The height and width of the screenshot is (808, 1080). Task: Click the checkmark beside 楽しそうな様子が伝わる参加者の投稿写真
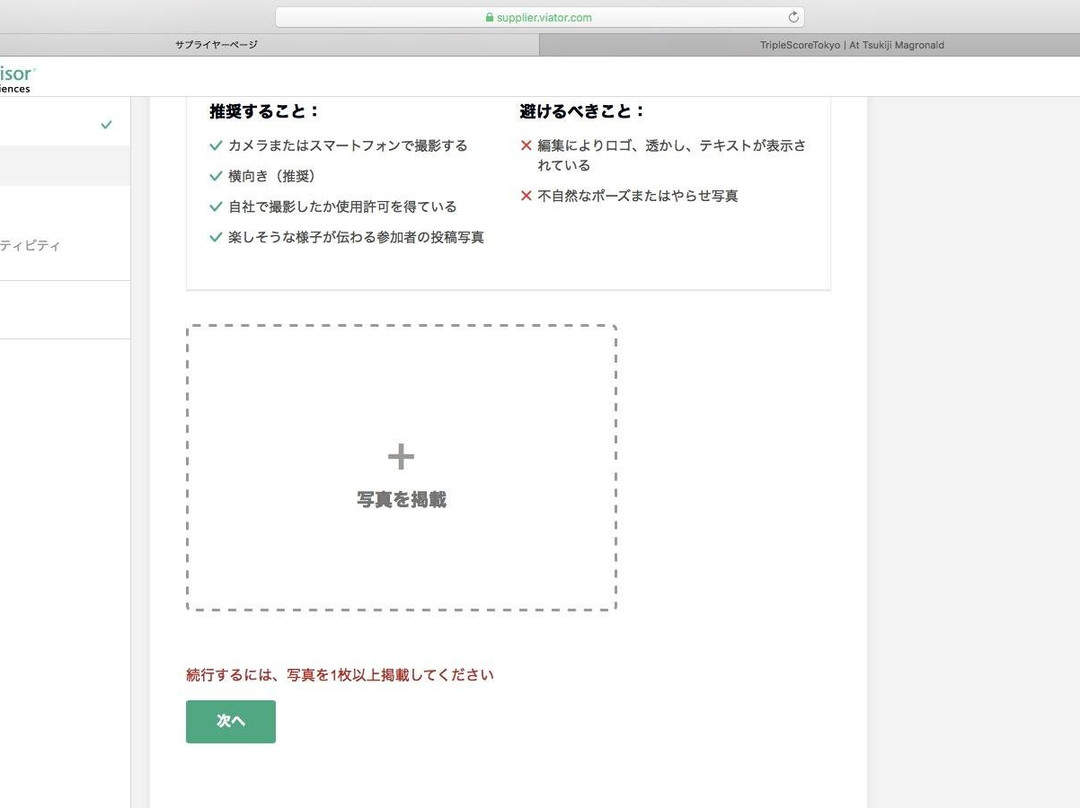[216, 237]
